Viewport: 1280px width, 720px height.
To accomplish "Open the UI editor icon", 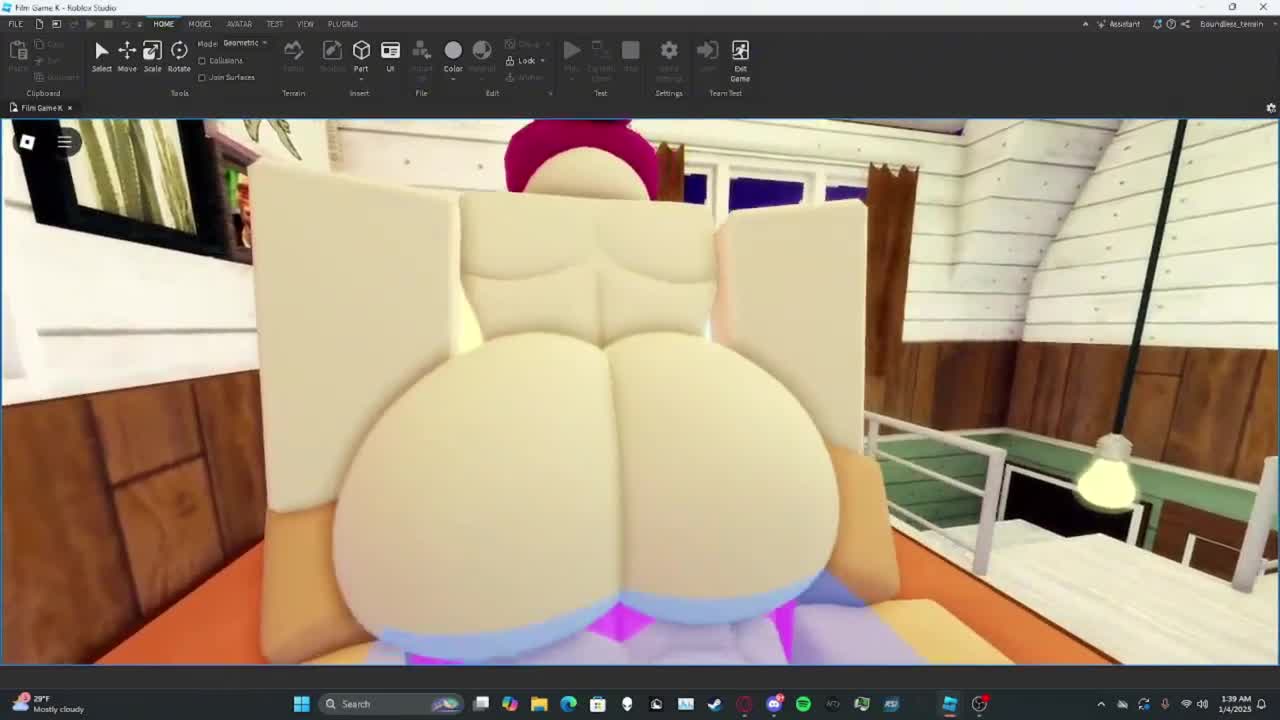I will coord(390,51).
